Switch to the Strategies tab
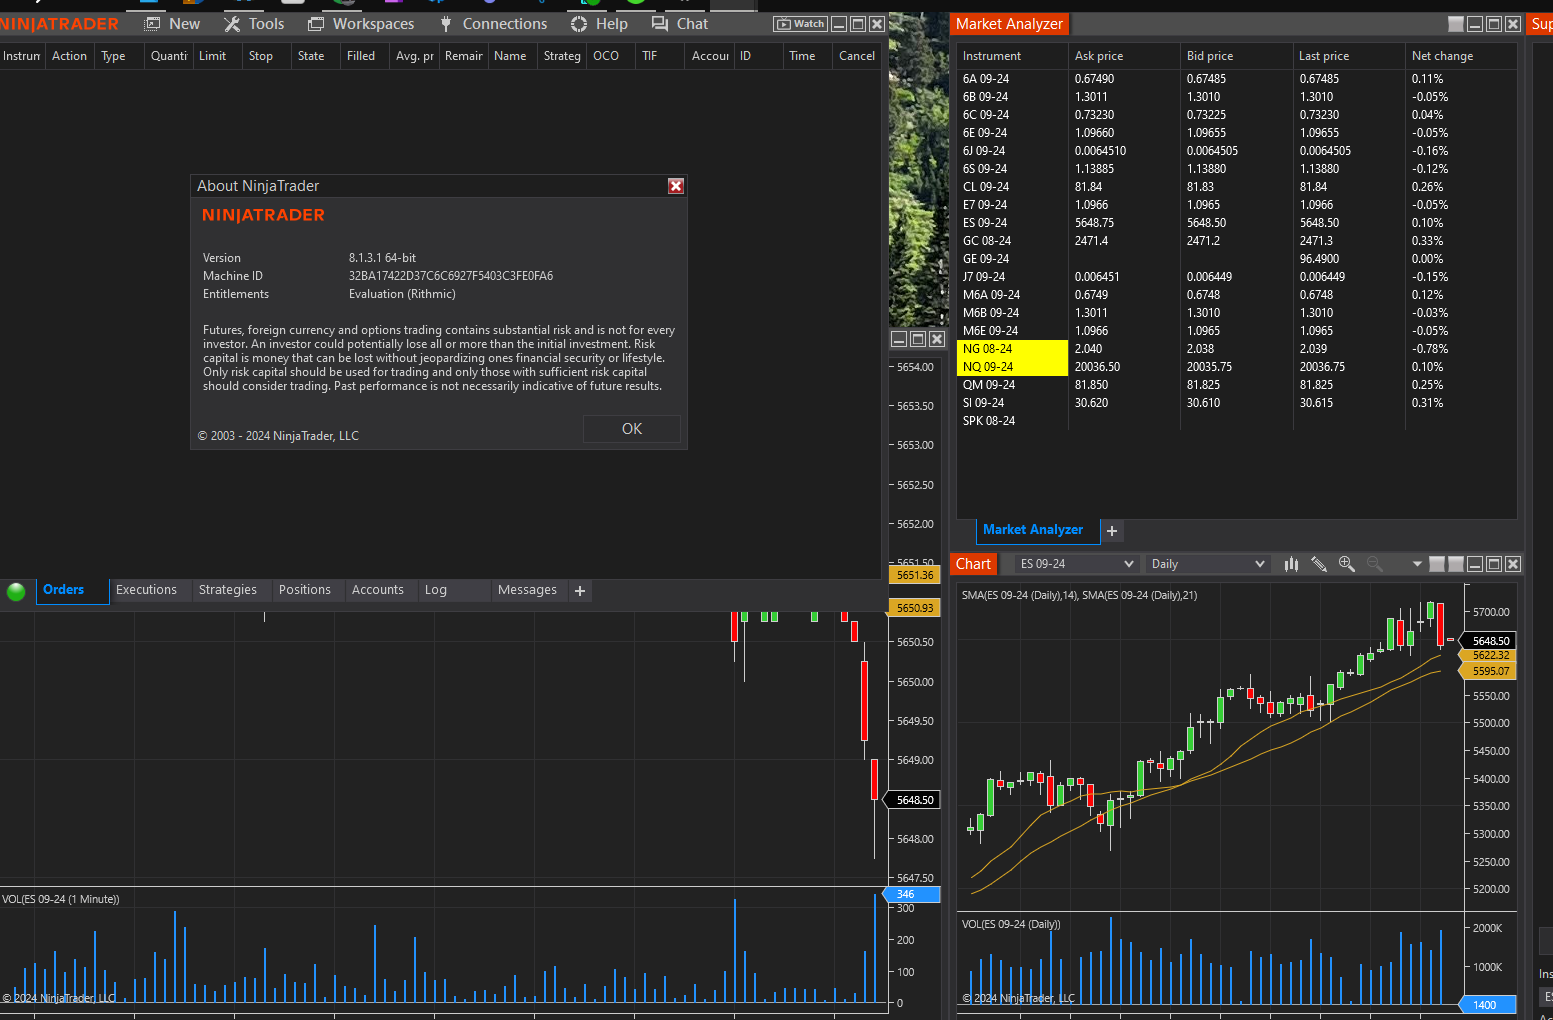The height and width of the screenshot is (1020, 1553). click(x=228, y=590)
